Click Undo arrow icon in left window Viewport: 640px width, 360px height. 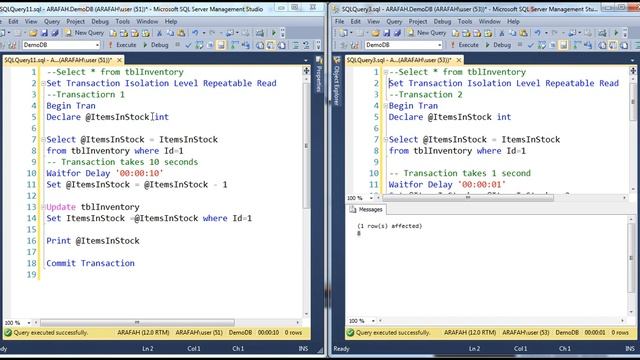[x=196, y=33]
